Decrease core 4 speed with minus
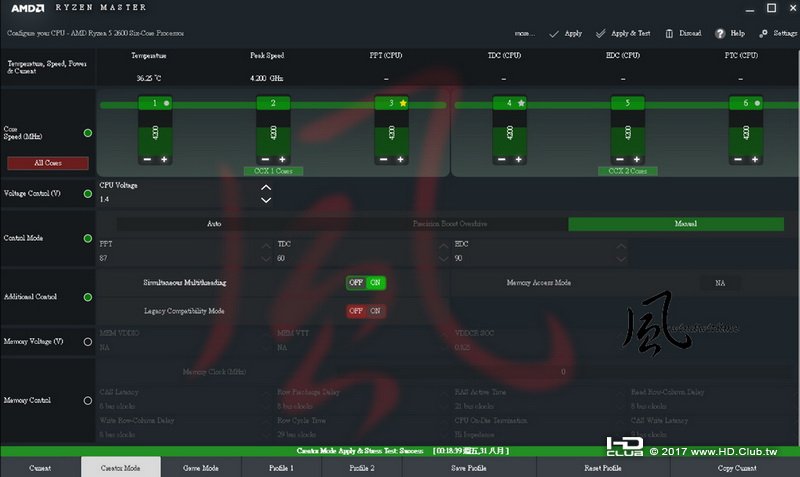This screenshot has height=477, width=800. (502, 160)
